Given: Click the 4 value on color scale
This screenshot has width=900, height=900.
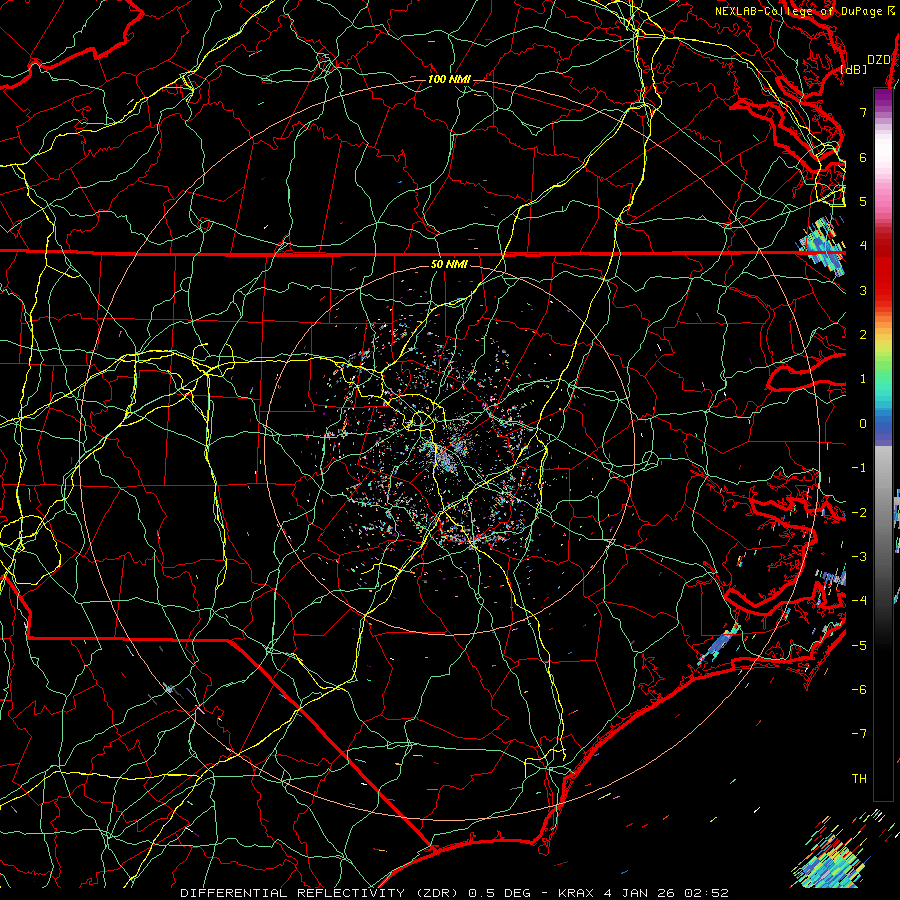Looking at the screenshot, I should 863,246.
